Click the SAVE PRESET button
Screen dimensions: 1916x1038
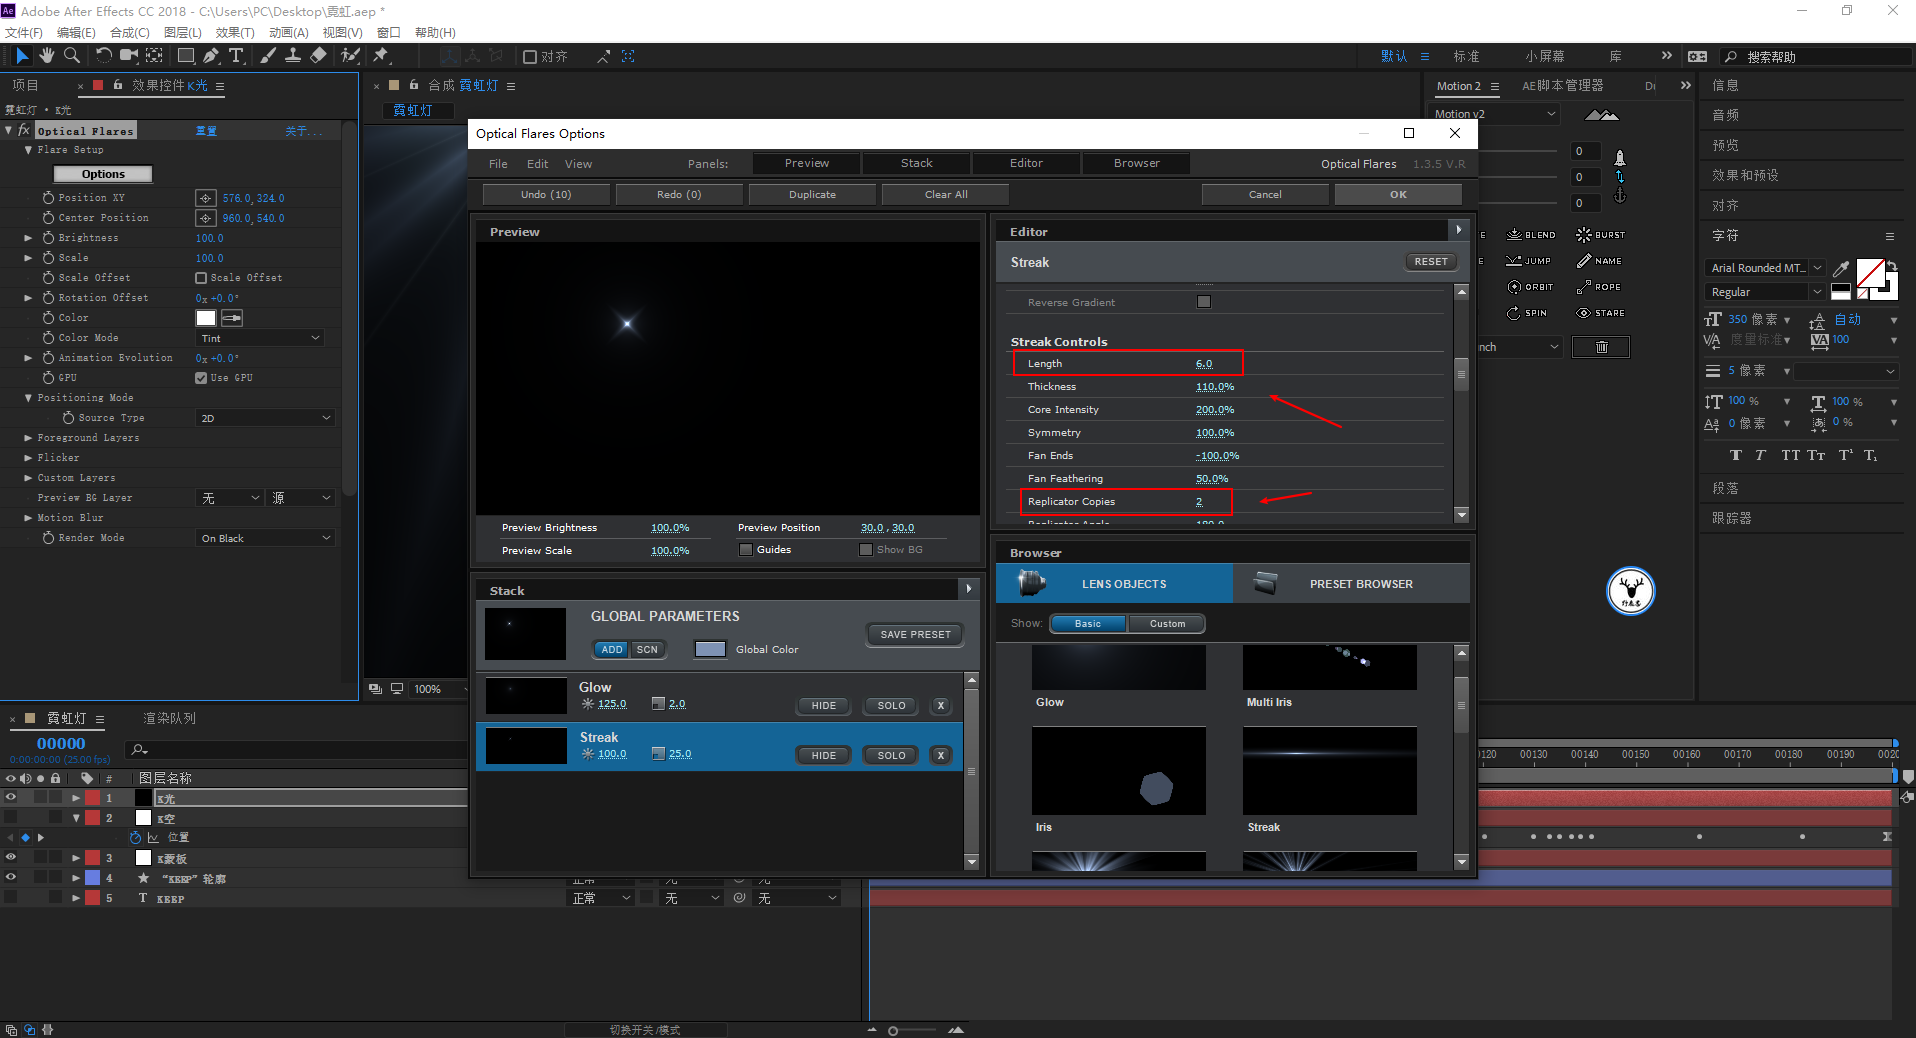pyautogui.click(x=915, y=635)
